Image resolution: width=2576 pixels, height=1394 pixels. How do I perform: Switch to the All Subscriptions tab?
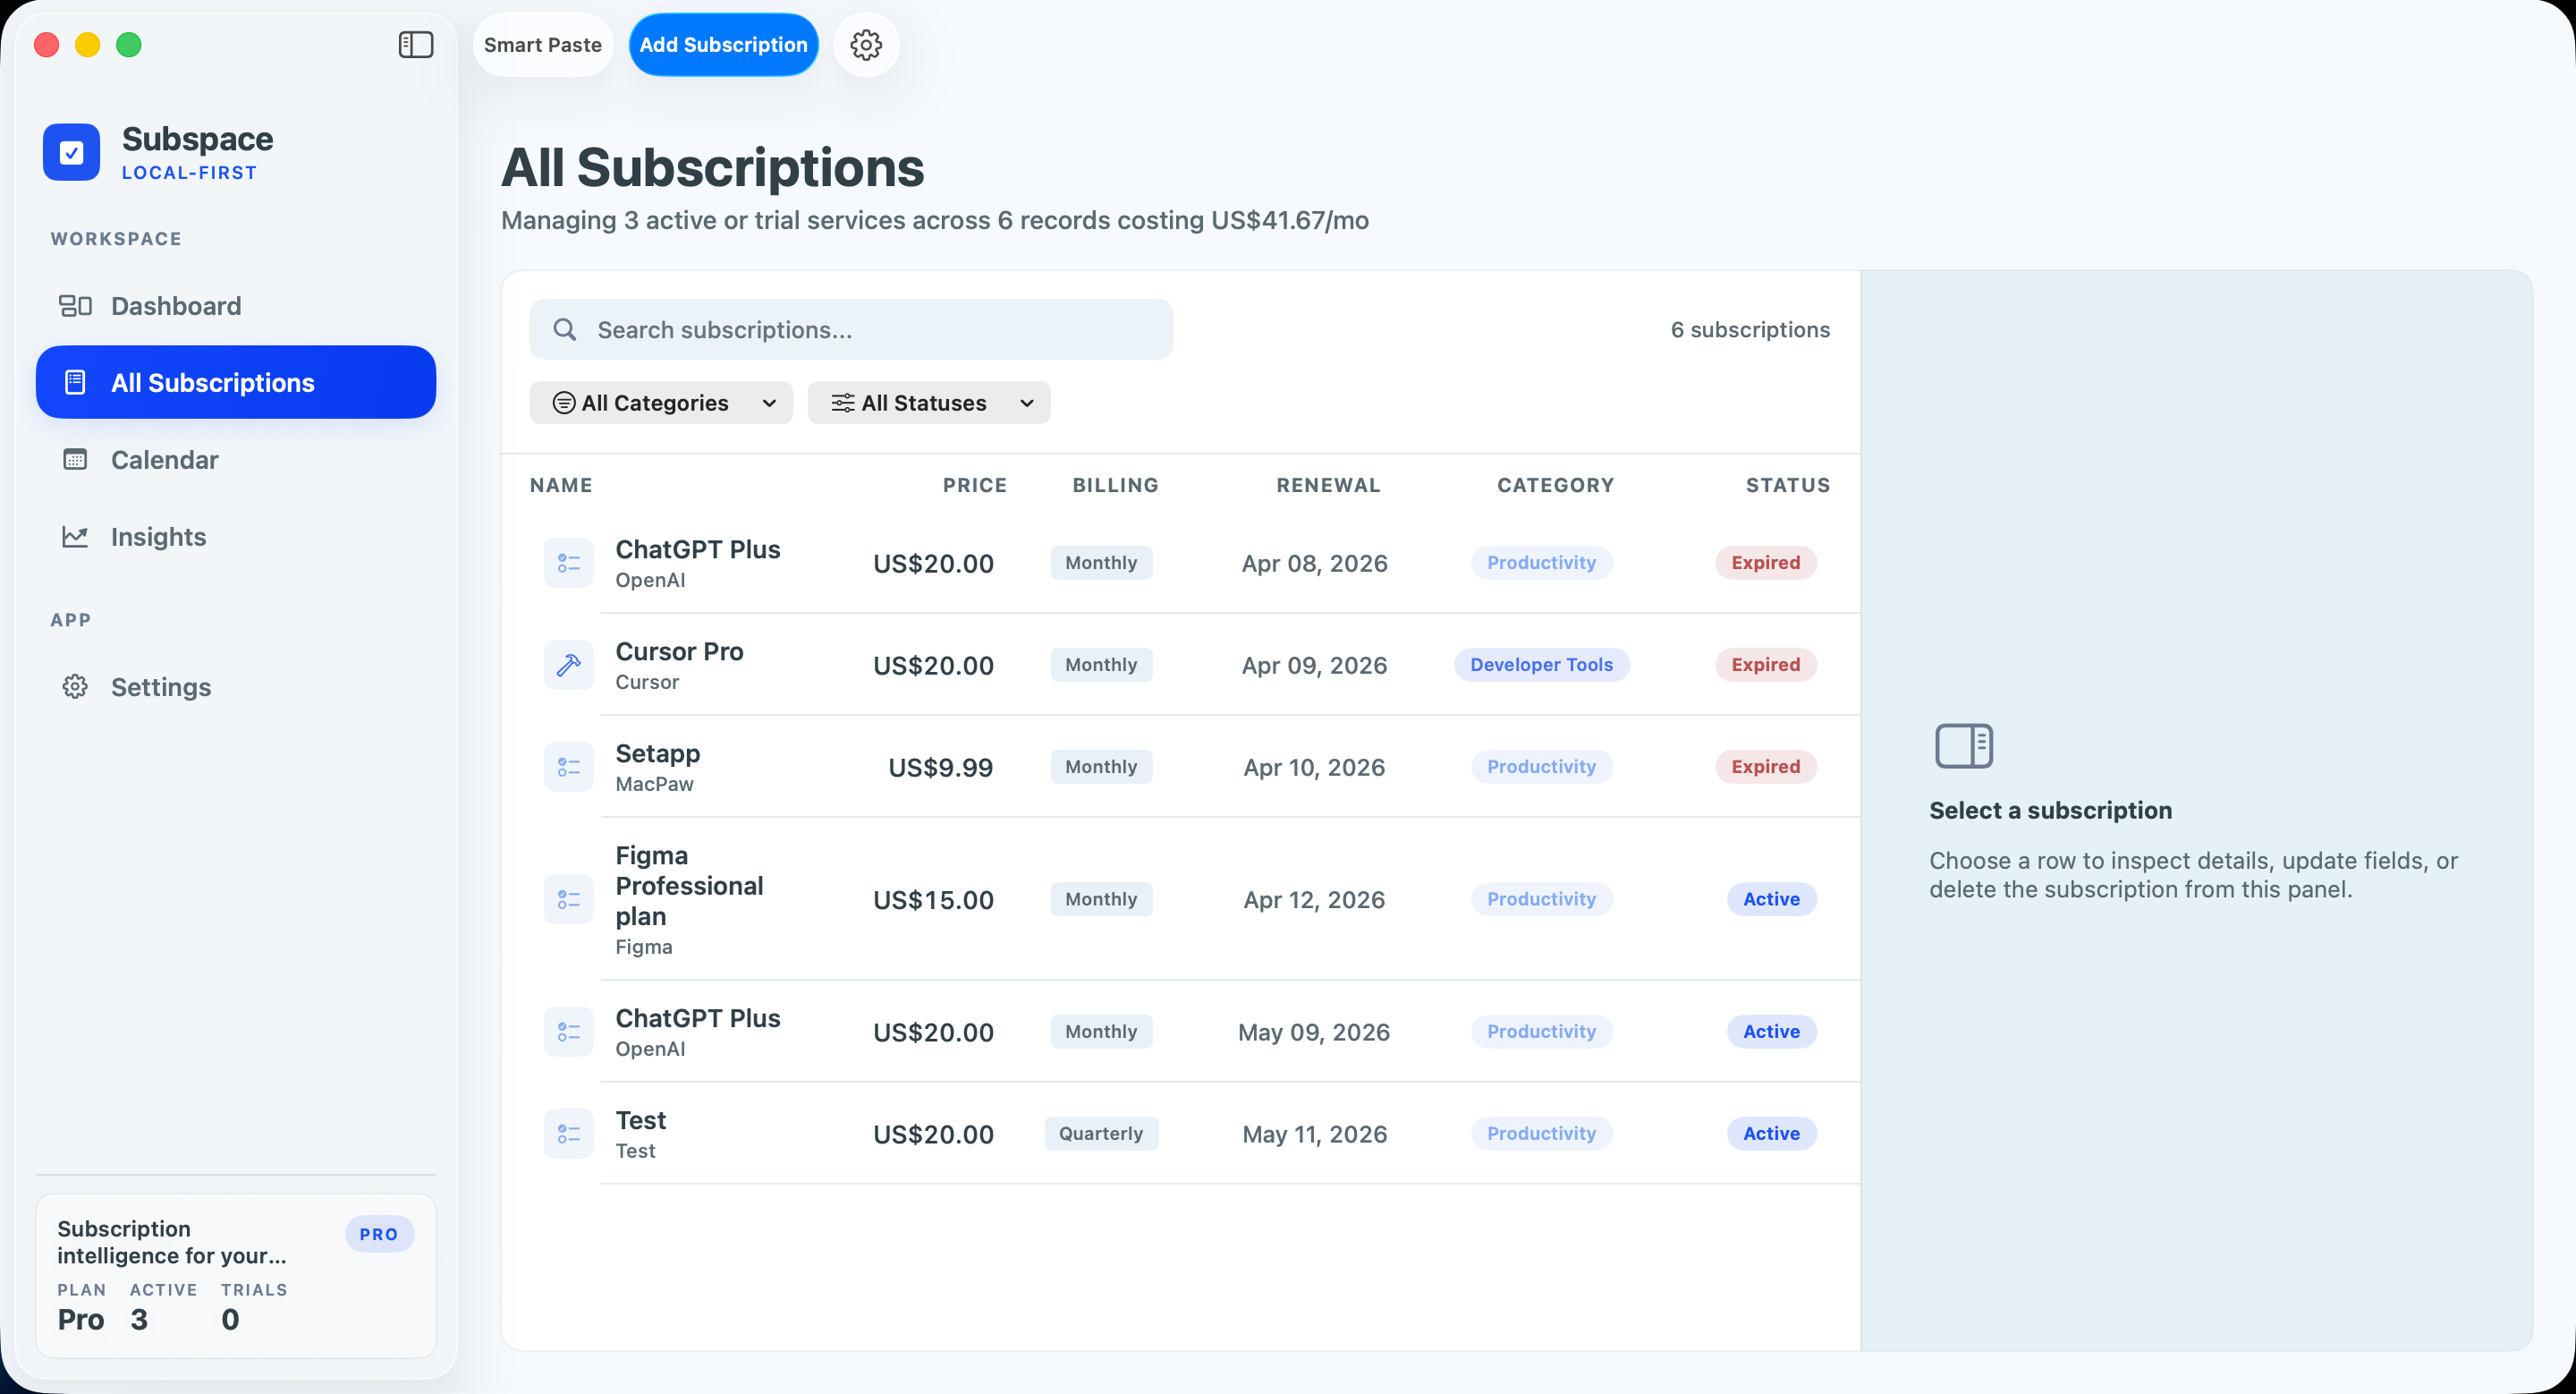(x=212, y=381)
